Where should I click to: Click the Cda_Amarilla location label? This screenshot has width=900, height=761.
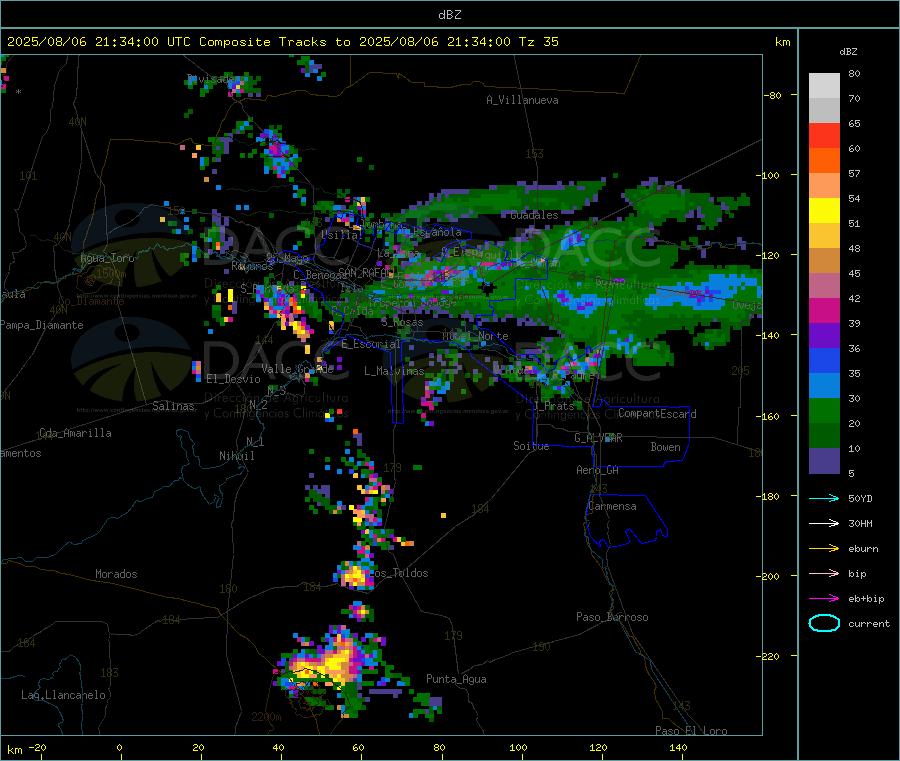coord(75,433)
